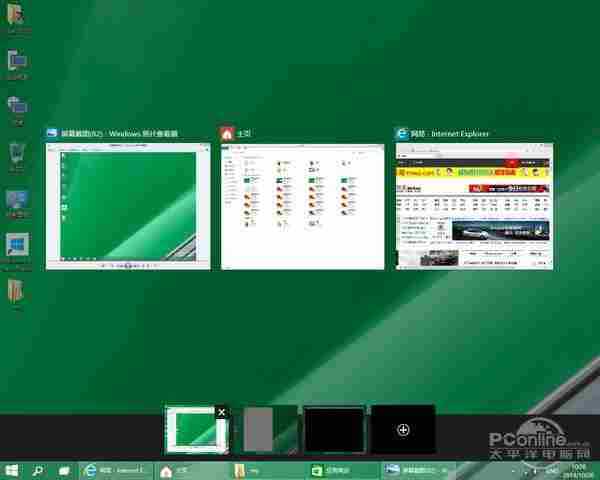
Task: Select the Internet Explorer window preview
Action: (473, 206)
